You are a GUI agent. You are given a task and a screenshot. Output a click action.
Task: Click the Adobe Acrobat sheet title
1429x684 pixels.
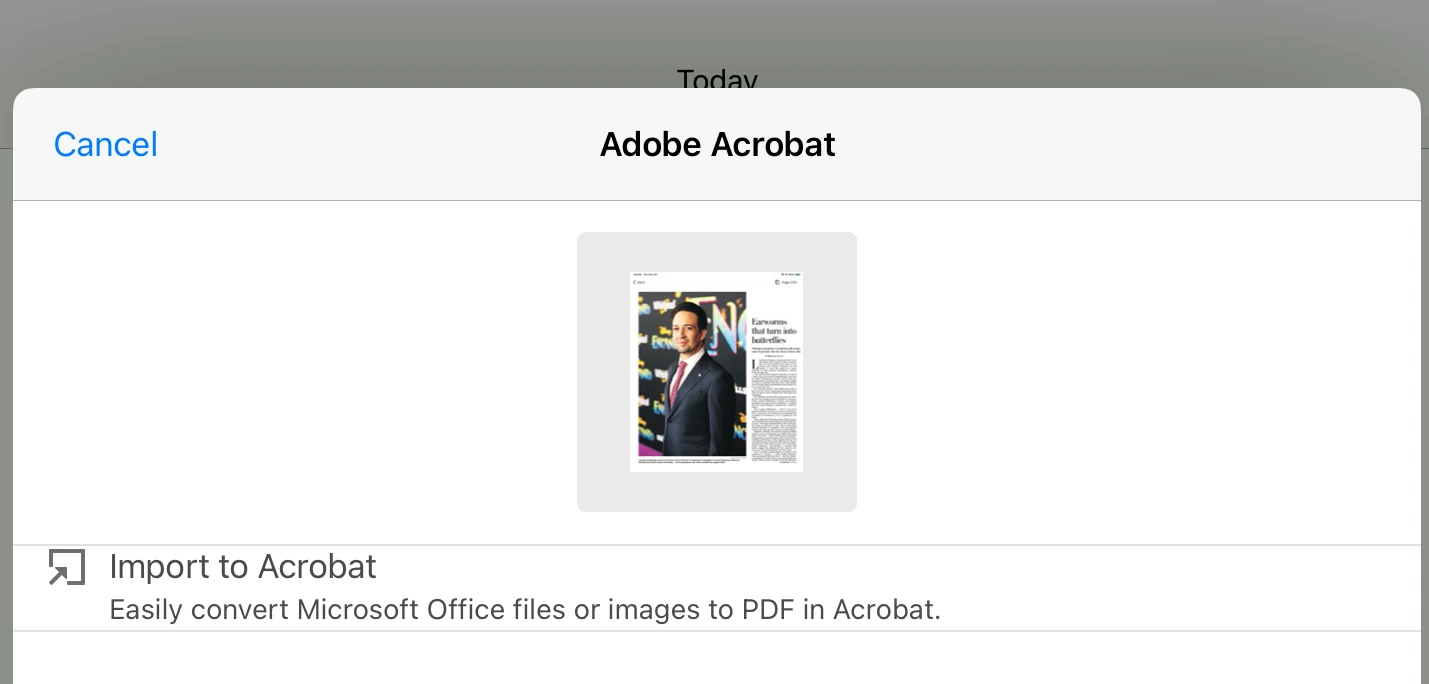tap(717, 144)
